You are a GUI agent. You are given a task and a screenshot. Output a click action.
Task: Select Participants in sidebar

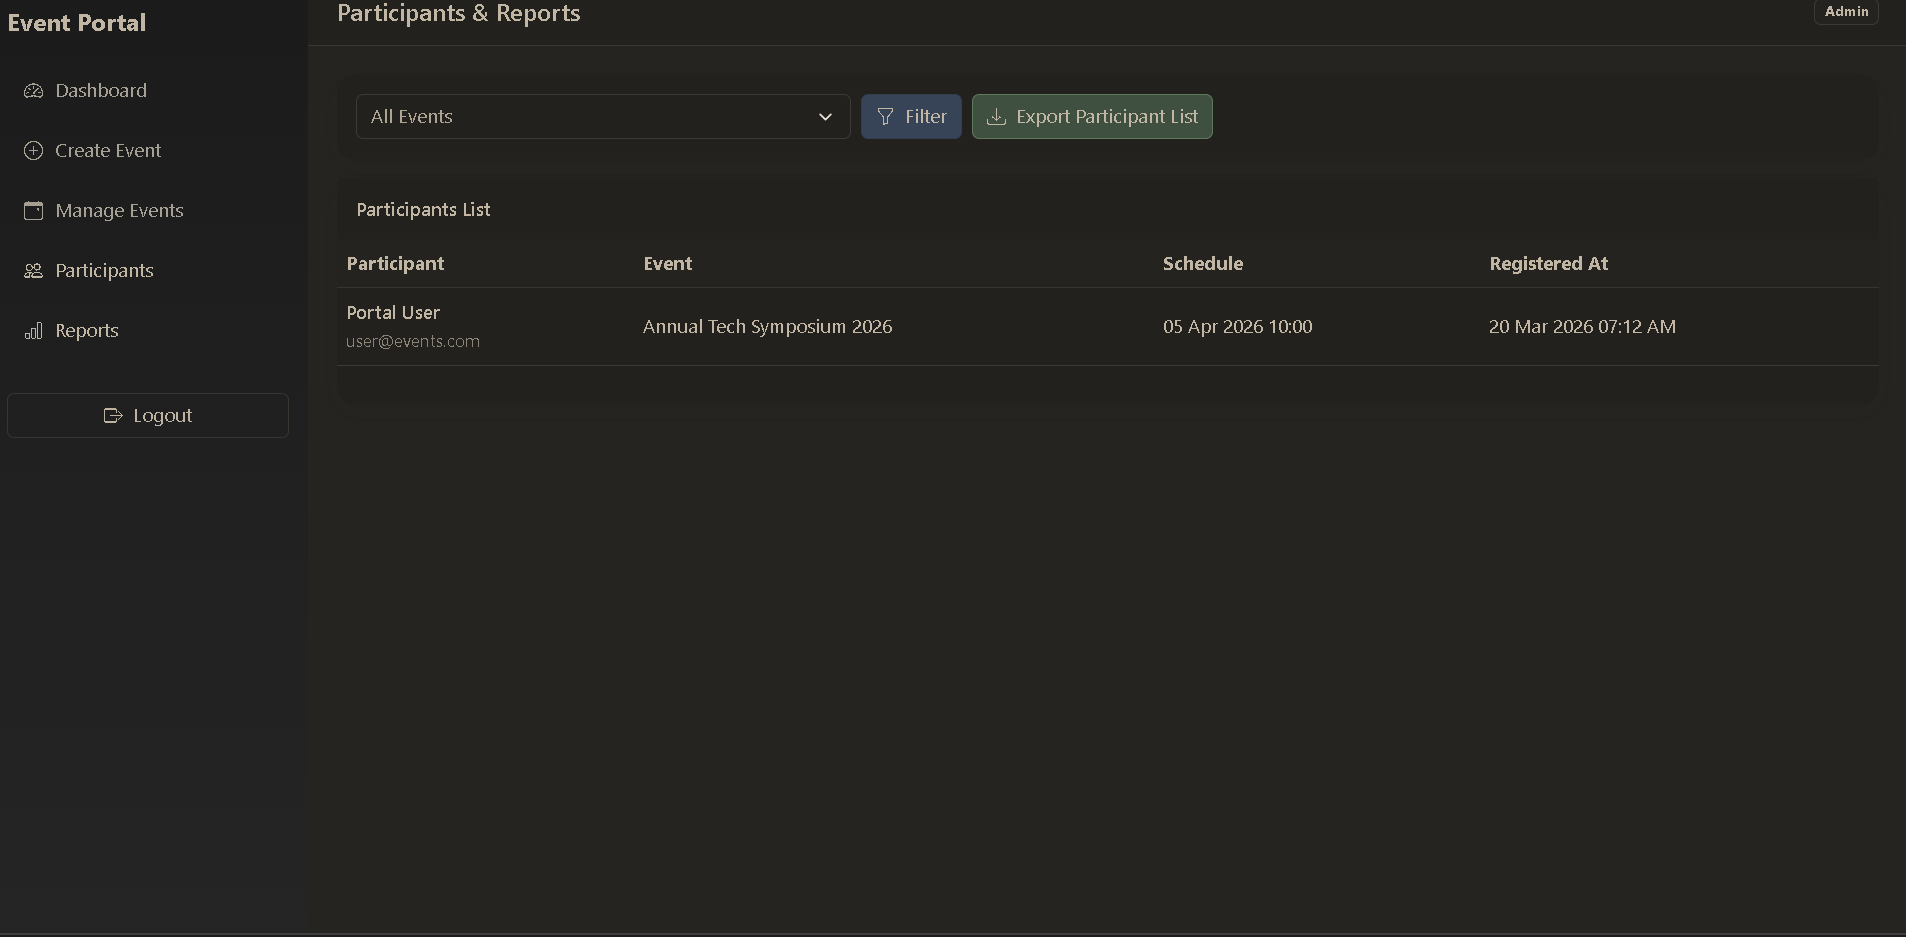click(148, 271)
